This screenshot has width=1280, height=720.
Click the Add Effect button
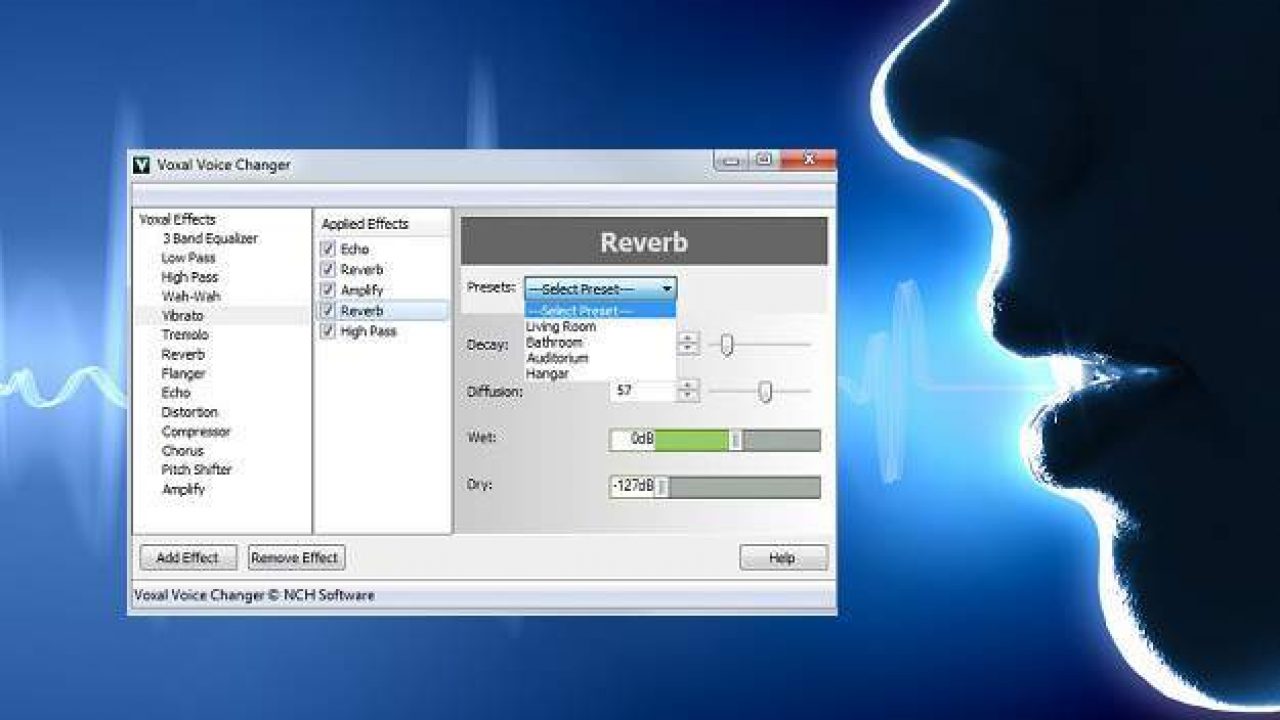coord(188,558)
